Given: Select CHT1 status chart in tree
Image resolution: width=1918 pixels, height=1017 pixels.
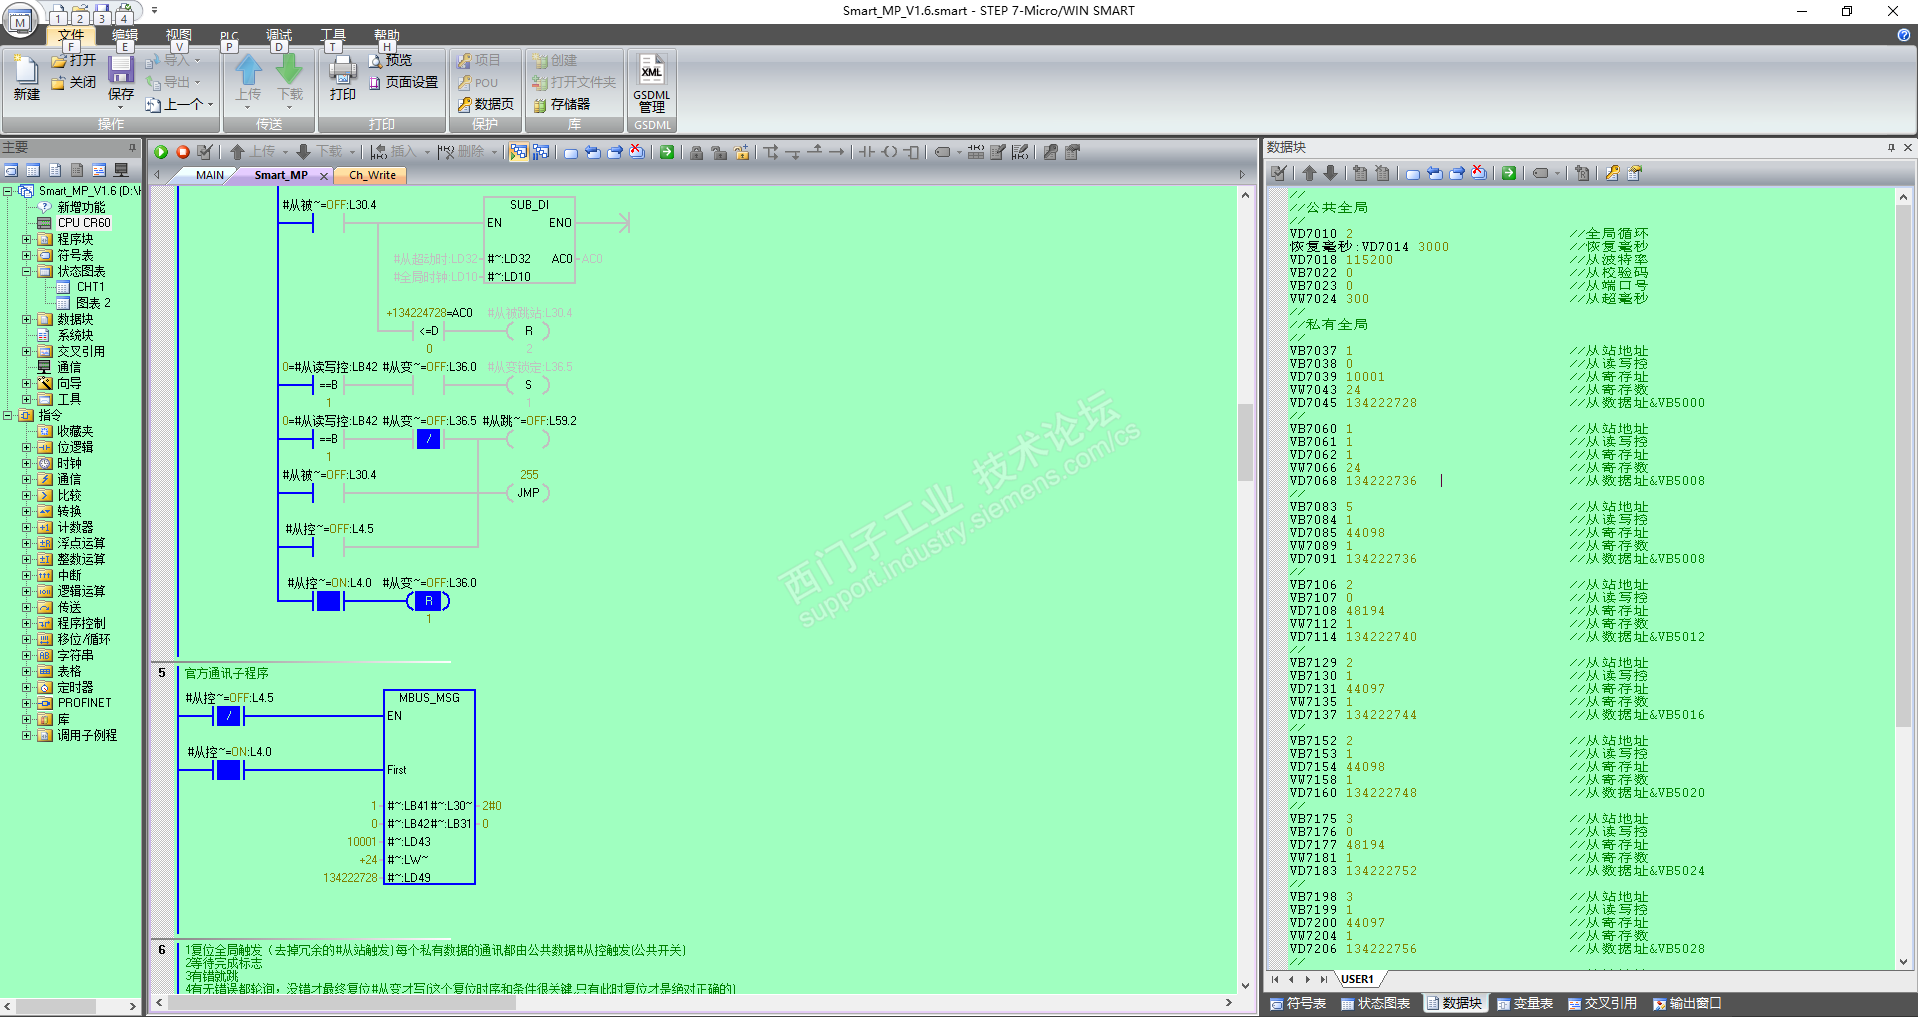Looking at the screenshot, I should [90, 287].
